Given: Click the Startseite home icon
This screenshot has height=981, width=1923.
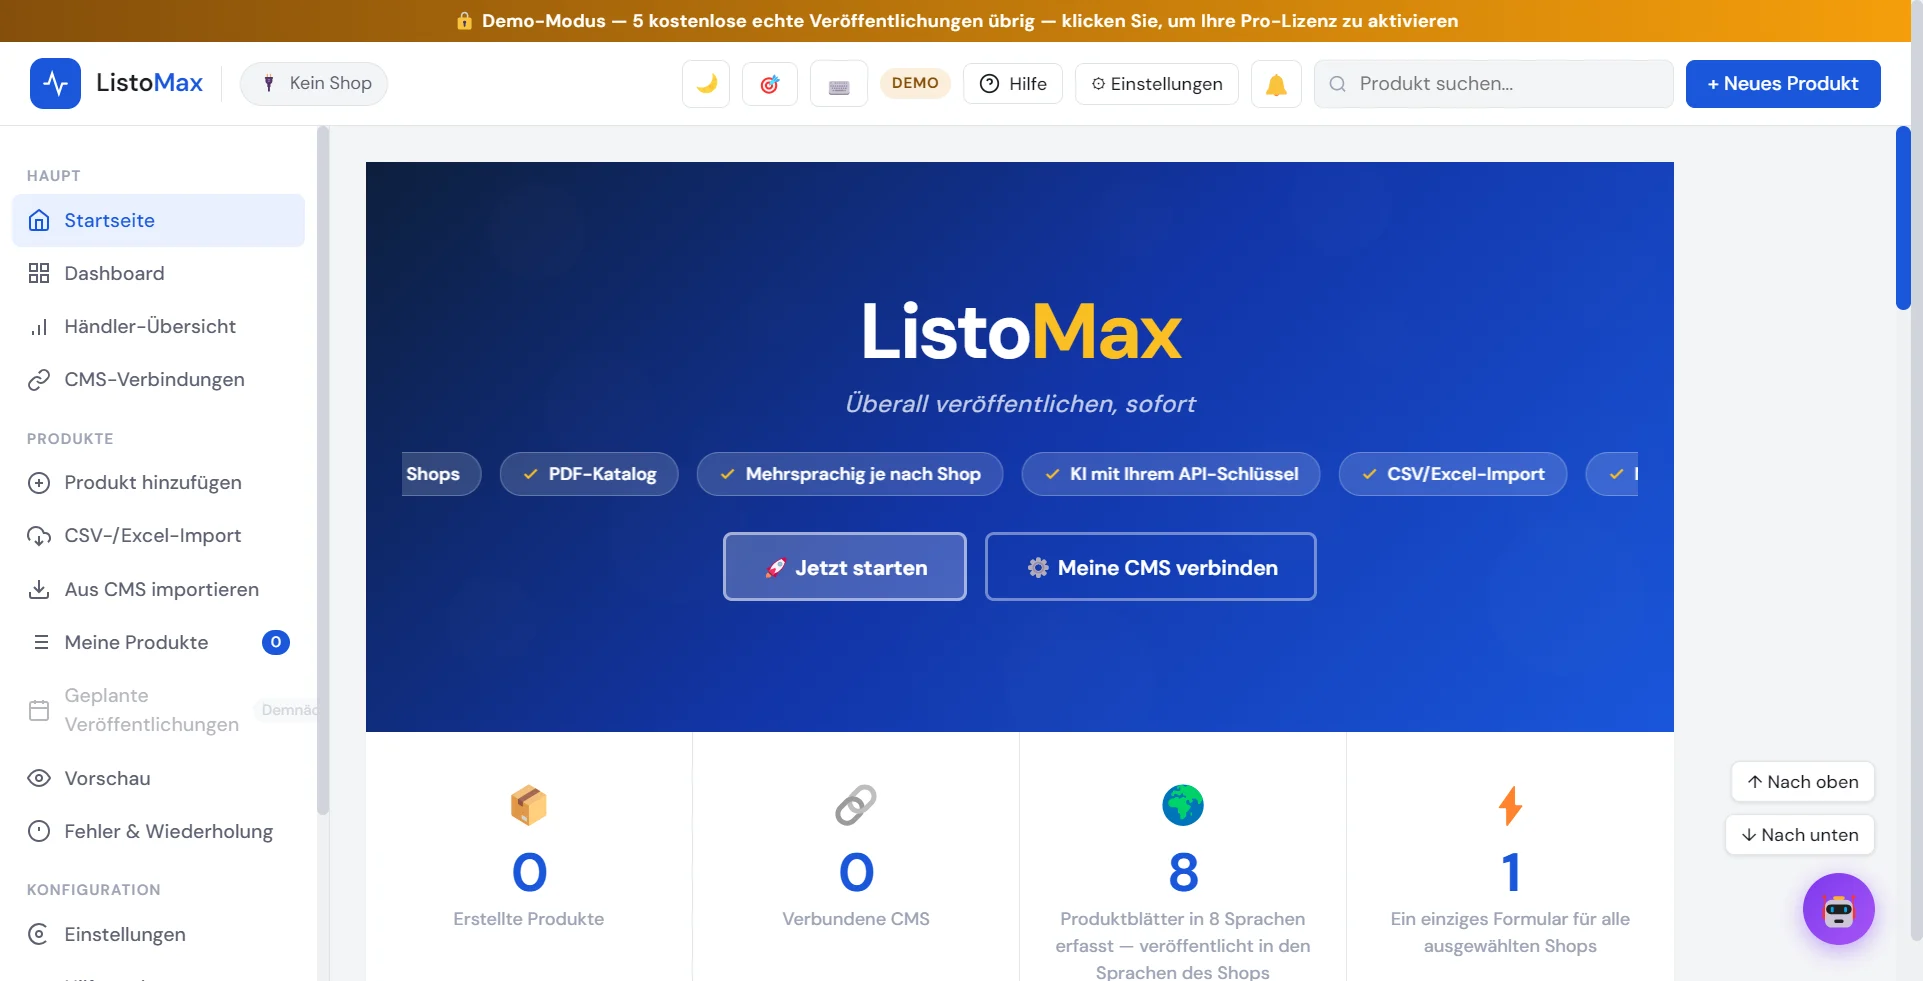Looking at the screenshot, I should coord(39,220).
